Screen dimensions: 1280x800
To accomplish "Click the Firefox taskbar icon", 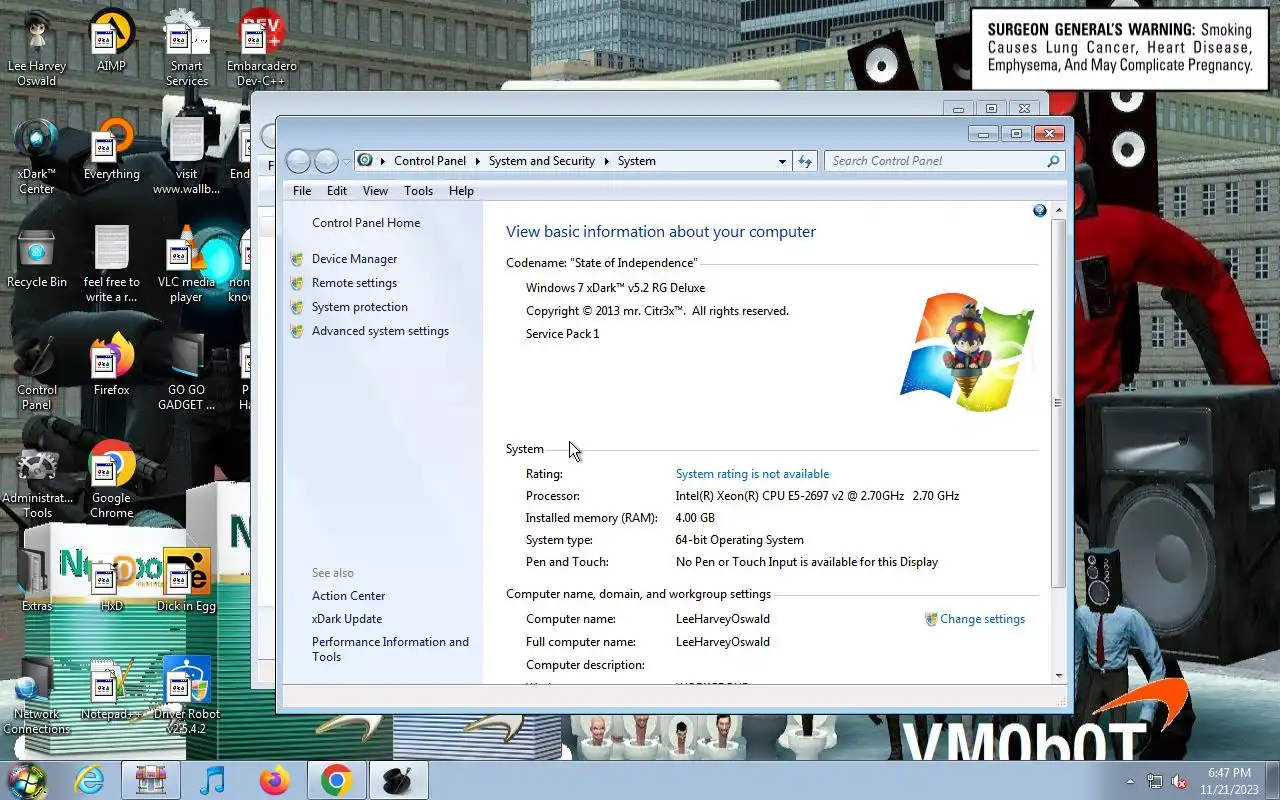I will coord(274,780).
